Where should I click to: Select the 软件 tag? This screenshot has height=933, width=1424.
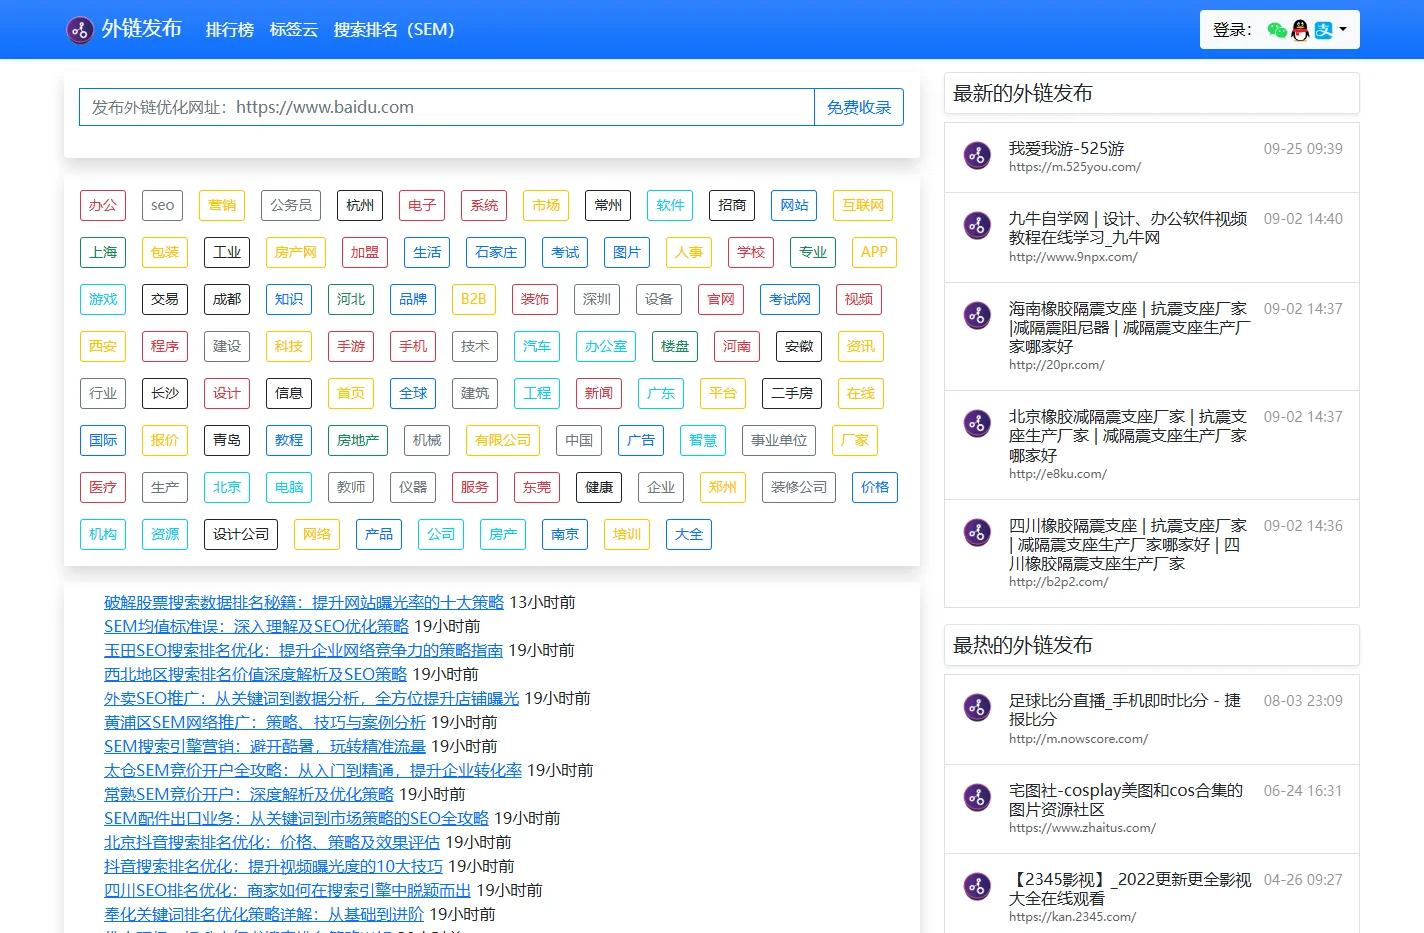[x=670, y=205]
